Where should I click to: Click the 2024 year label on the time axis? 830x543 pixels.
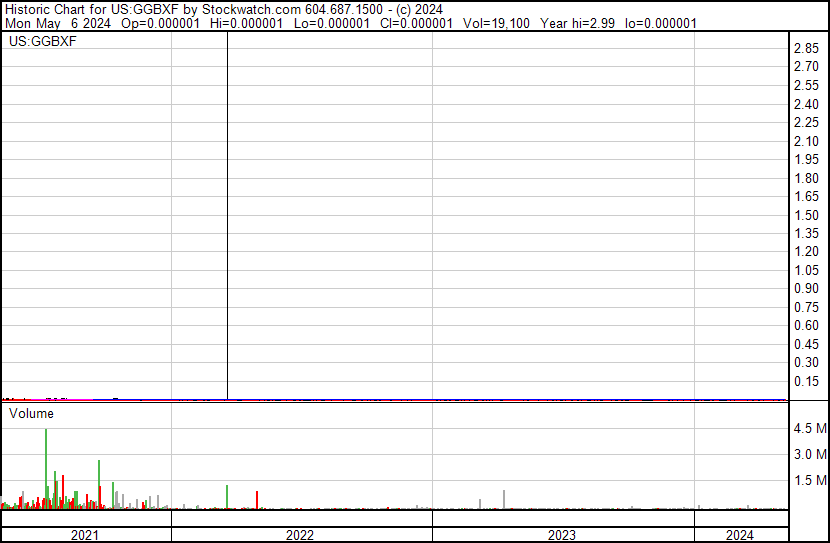pyautogui.click(x=739, y=535)
